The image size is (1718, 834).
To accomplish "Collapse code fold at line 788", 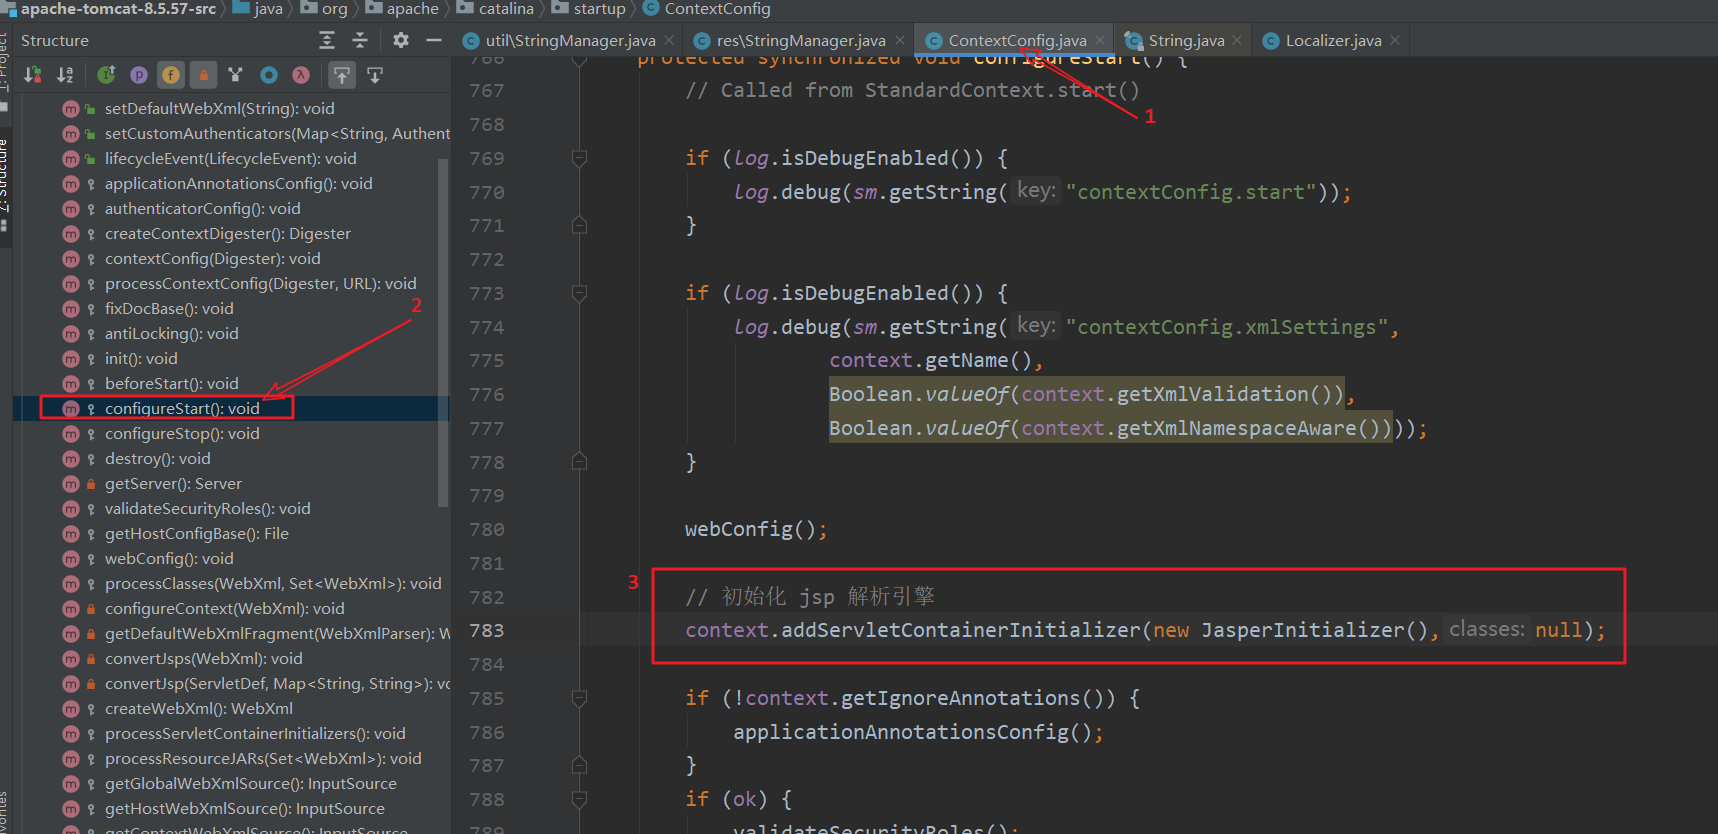I will click(x=579, y=799).
